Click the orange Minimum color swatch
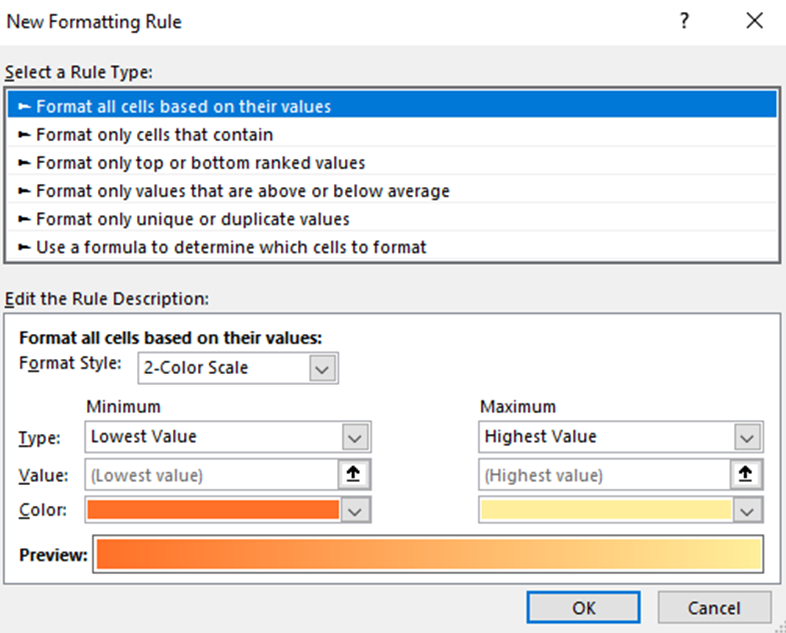786x633 pixels. [213, 510]
